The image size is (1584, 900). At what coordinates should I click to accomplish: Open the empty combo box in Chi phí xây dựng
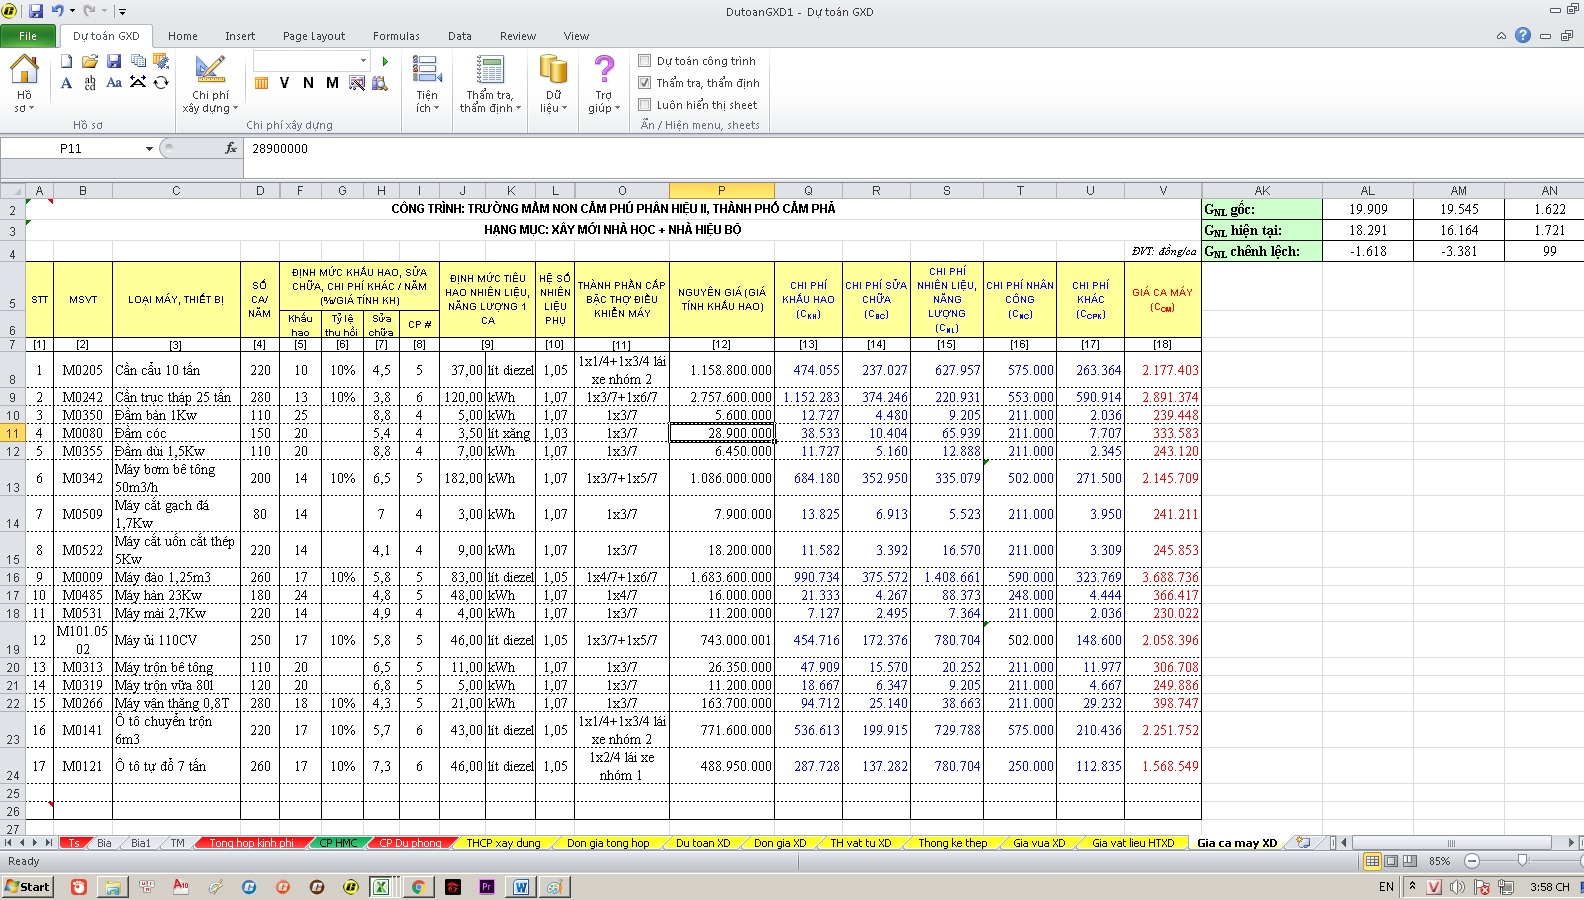(x=364, y=62)
